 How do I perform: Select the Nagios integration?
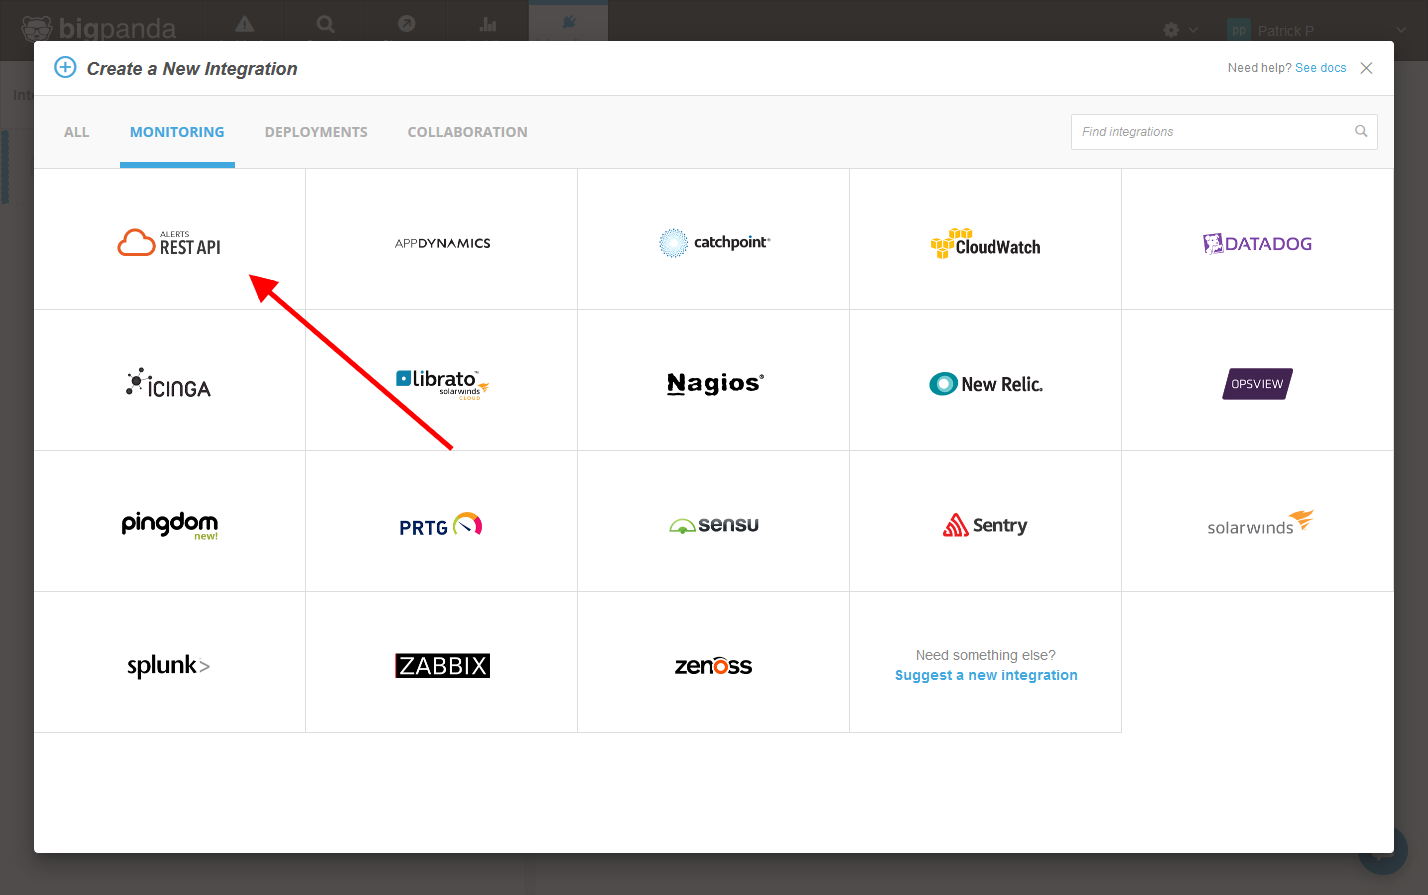pos(714,384)
